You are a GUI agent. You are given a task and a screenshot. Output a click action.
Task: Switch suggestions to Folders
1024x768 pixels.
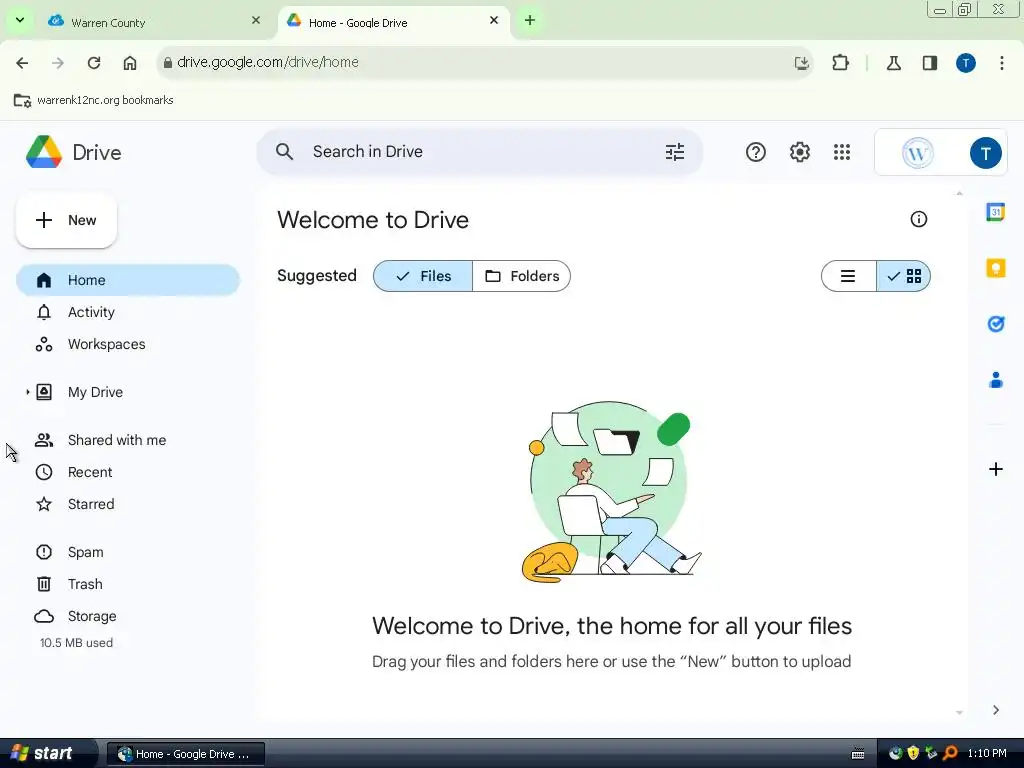(521, 276)
